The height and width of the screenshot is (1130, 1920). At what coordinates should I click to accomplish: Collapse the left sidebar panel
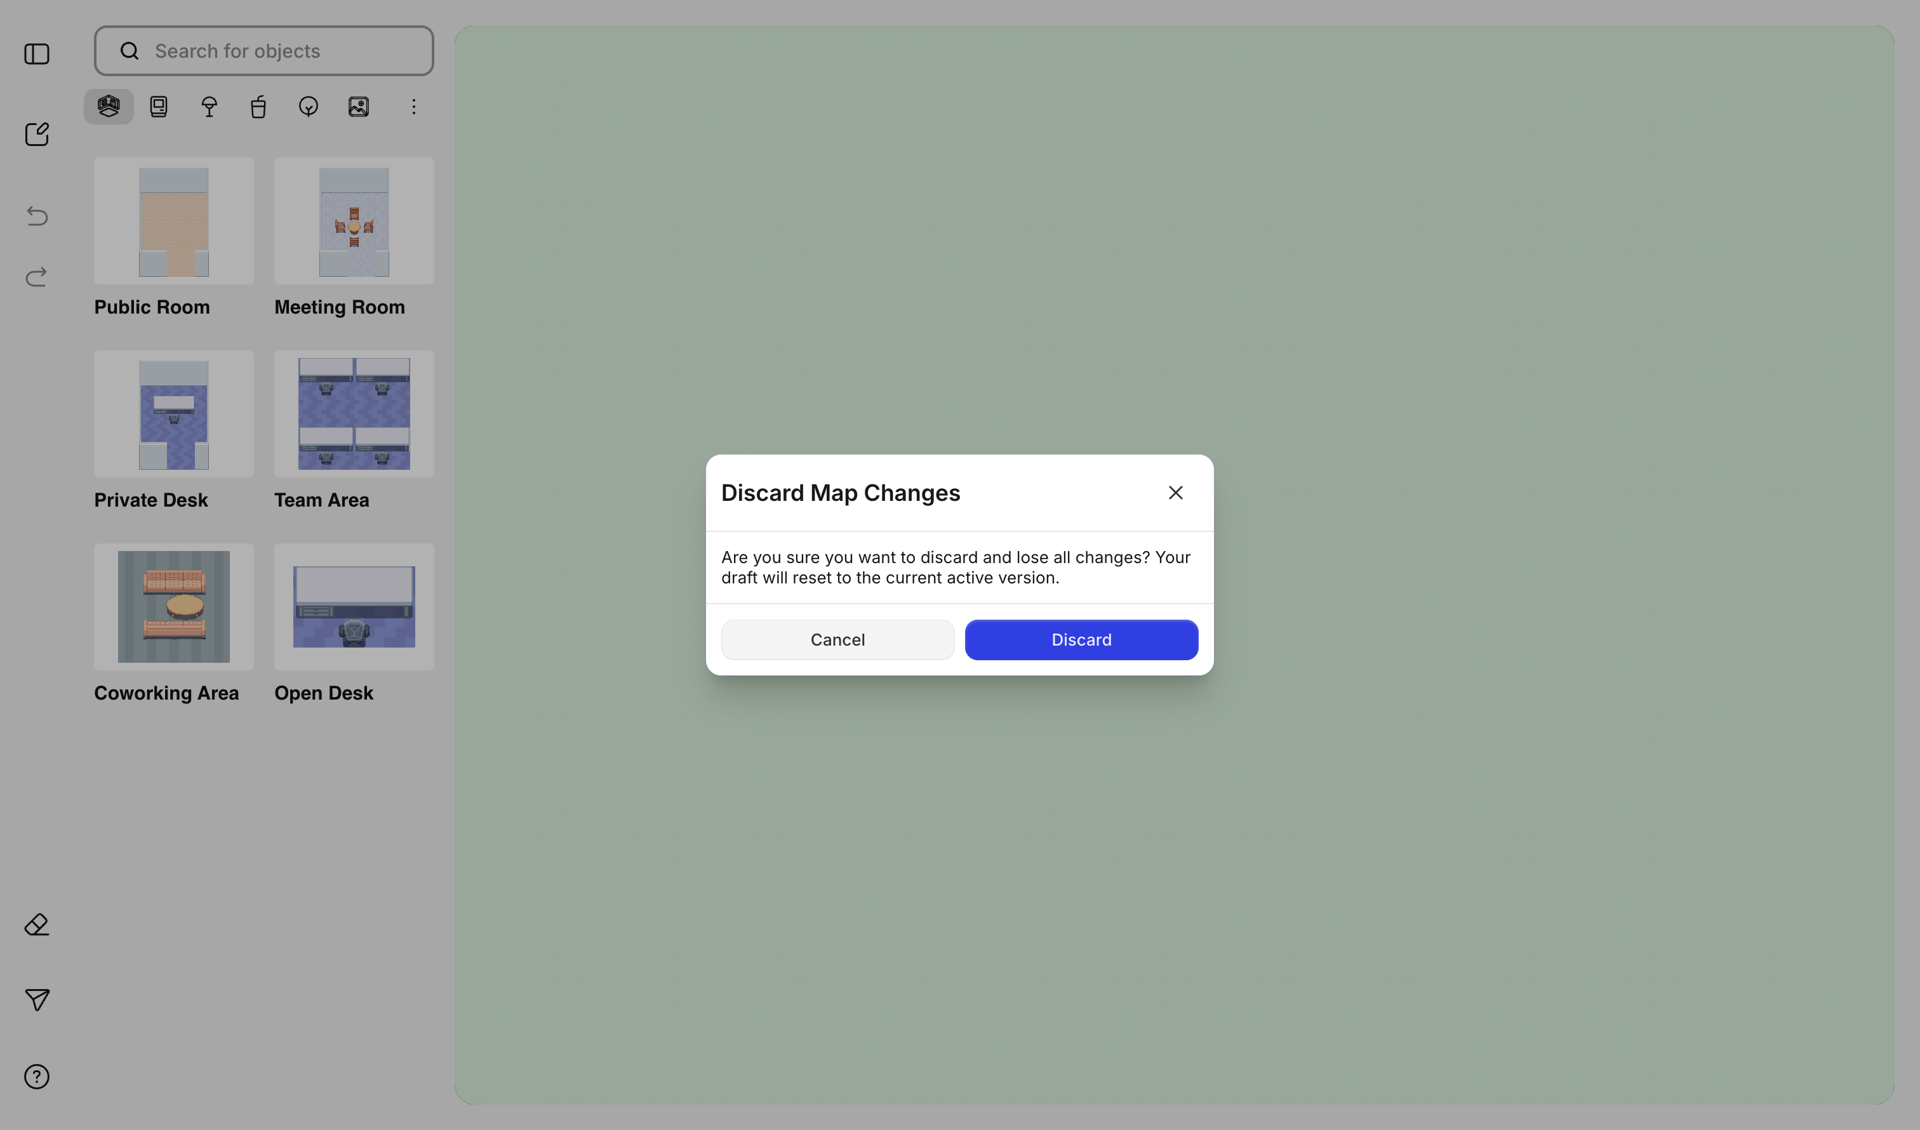click(36, 54)
